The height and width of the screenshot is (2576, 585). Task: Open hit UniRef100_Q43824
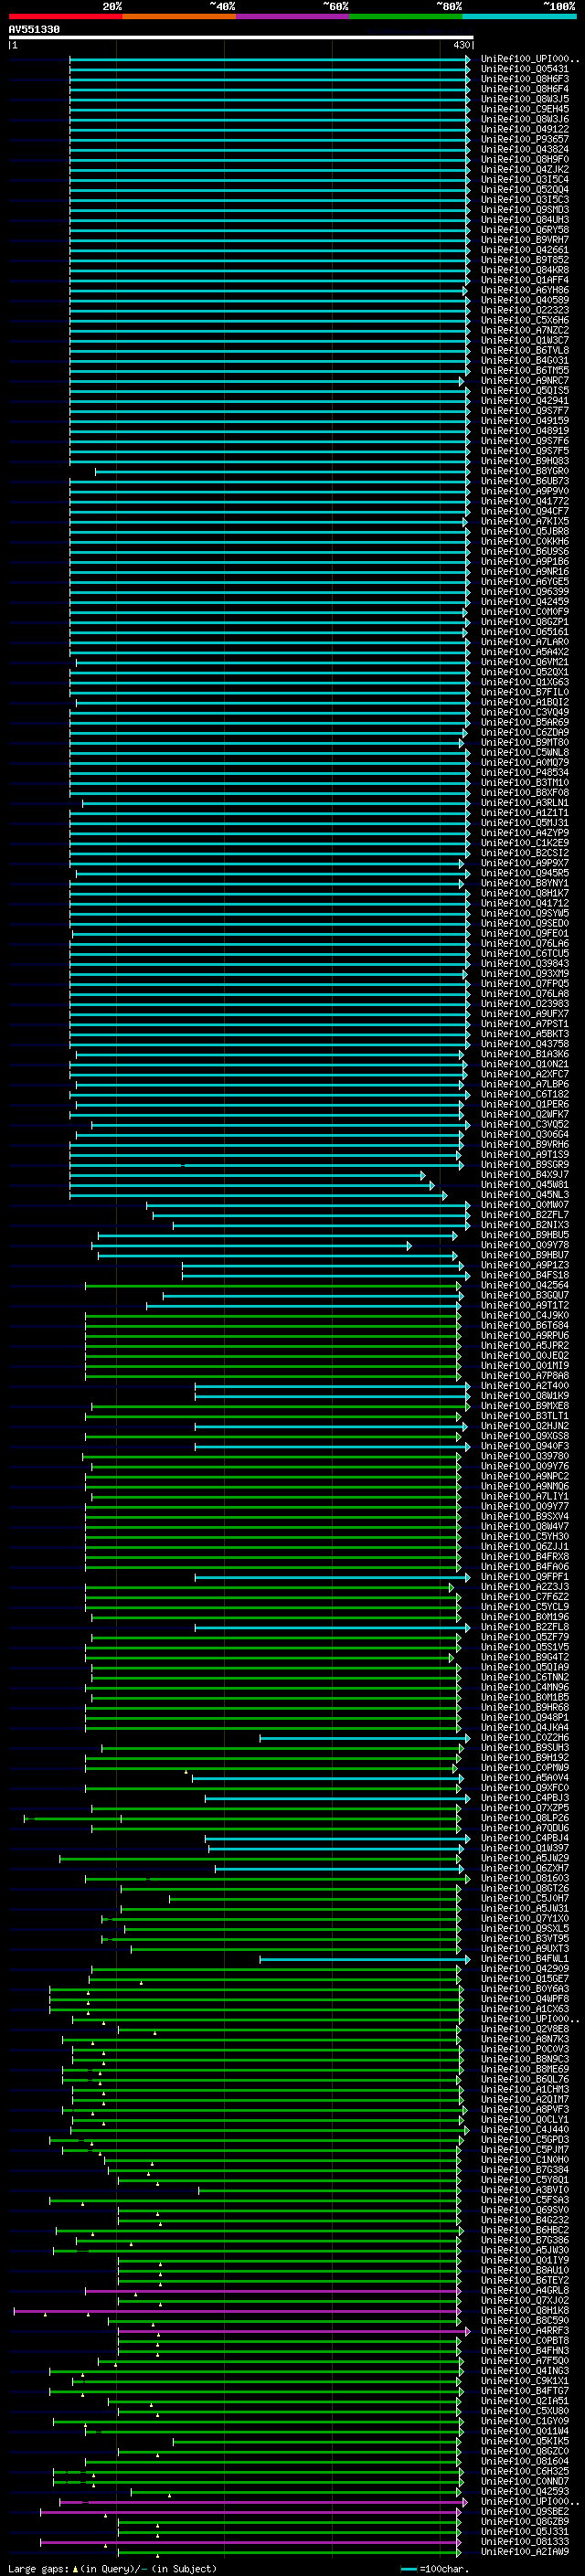(525, 150)
